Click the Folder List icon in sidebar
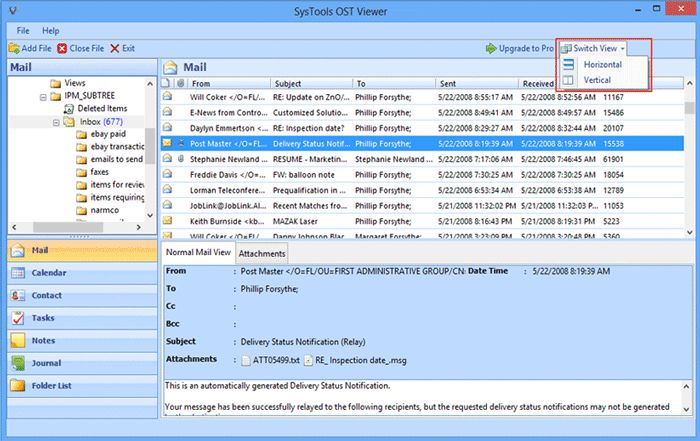The width and height of the screenshot is (700, 441). (x=18, y=386)
